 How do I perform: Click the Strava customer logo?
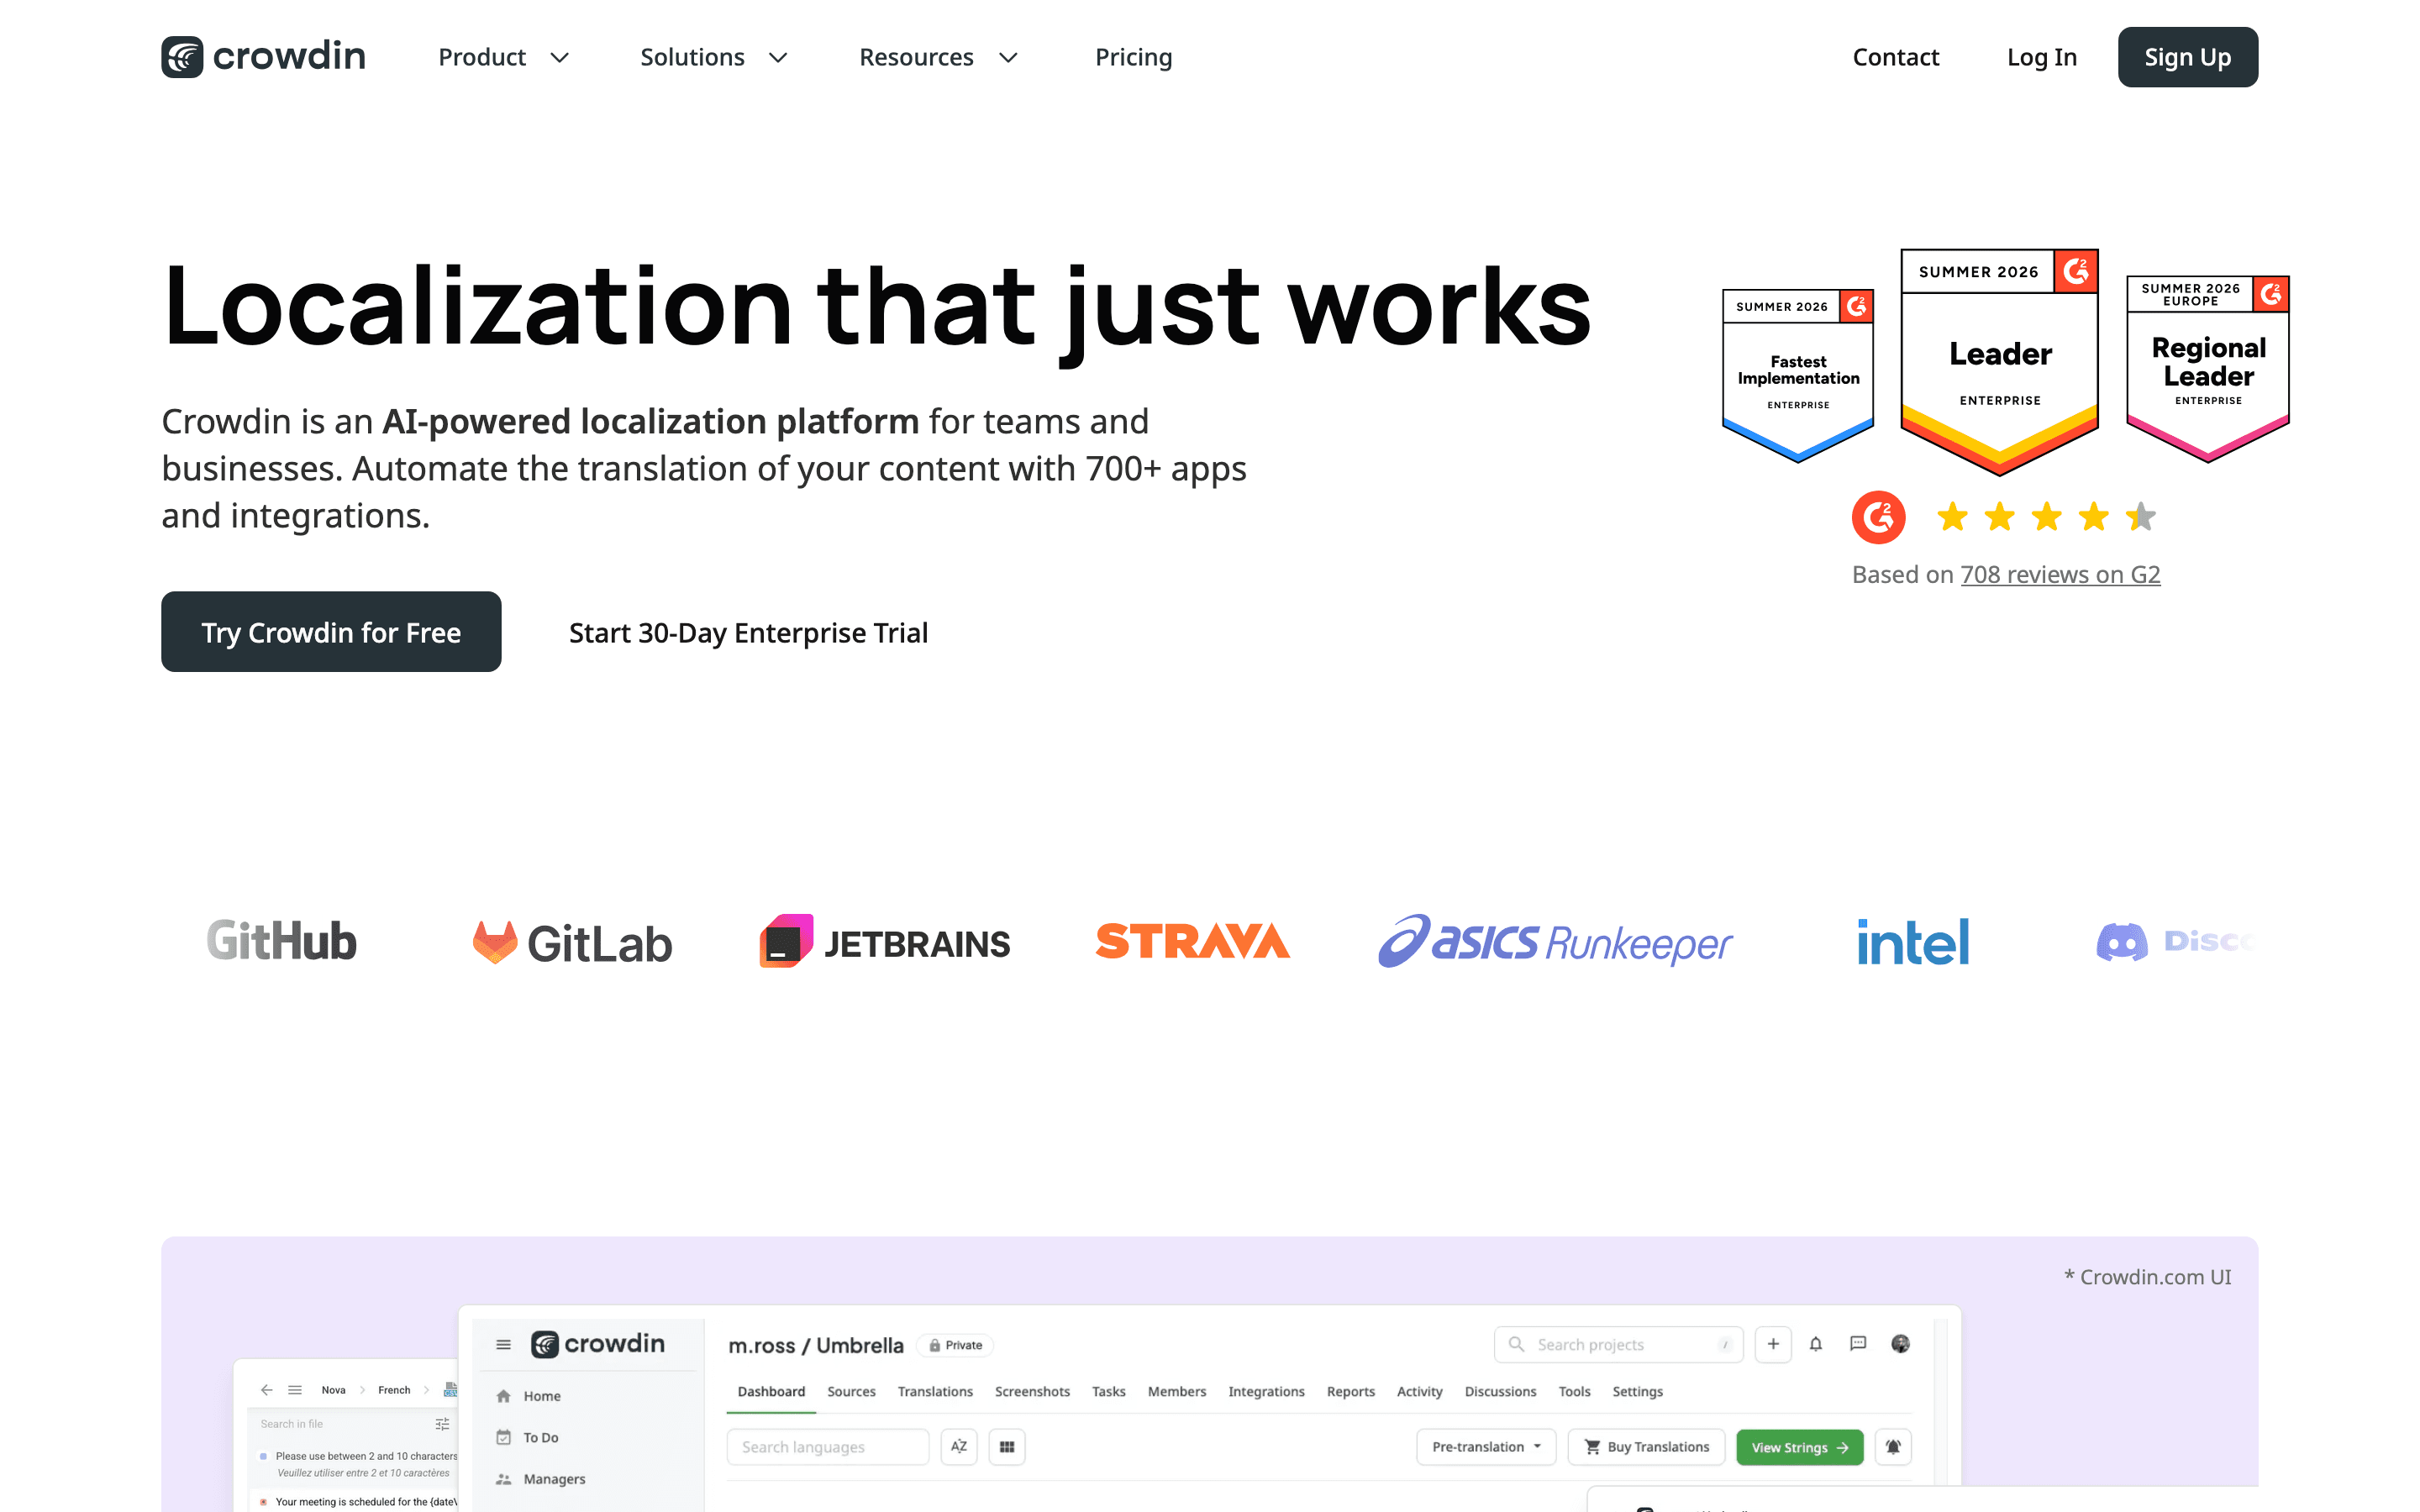1192,941
